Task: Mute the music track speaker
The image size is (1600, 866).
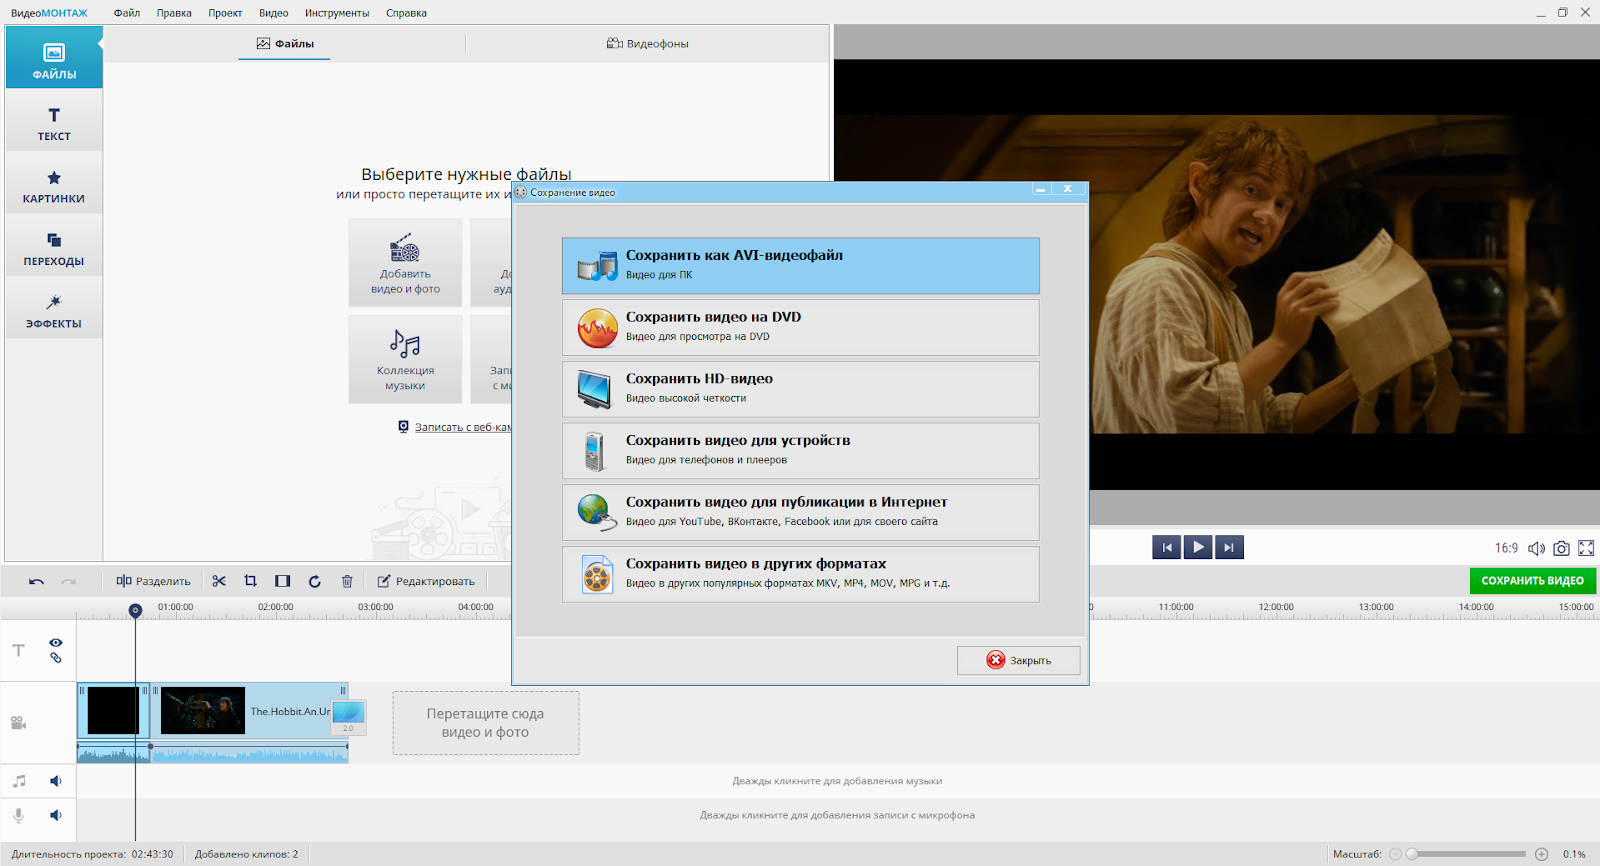Action: tap(56, 781)
